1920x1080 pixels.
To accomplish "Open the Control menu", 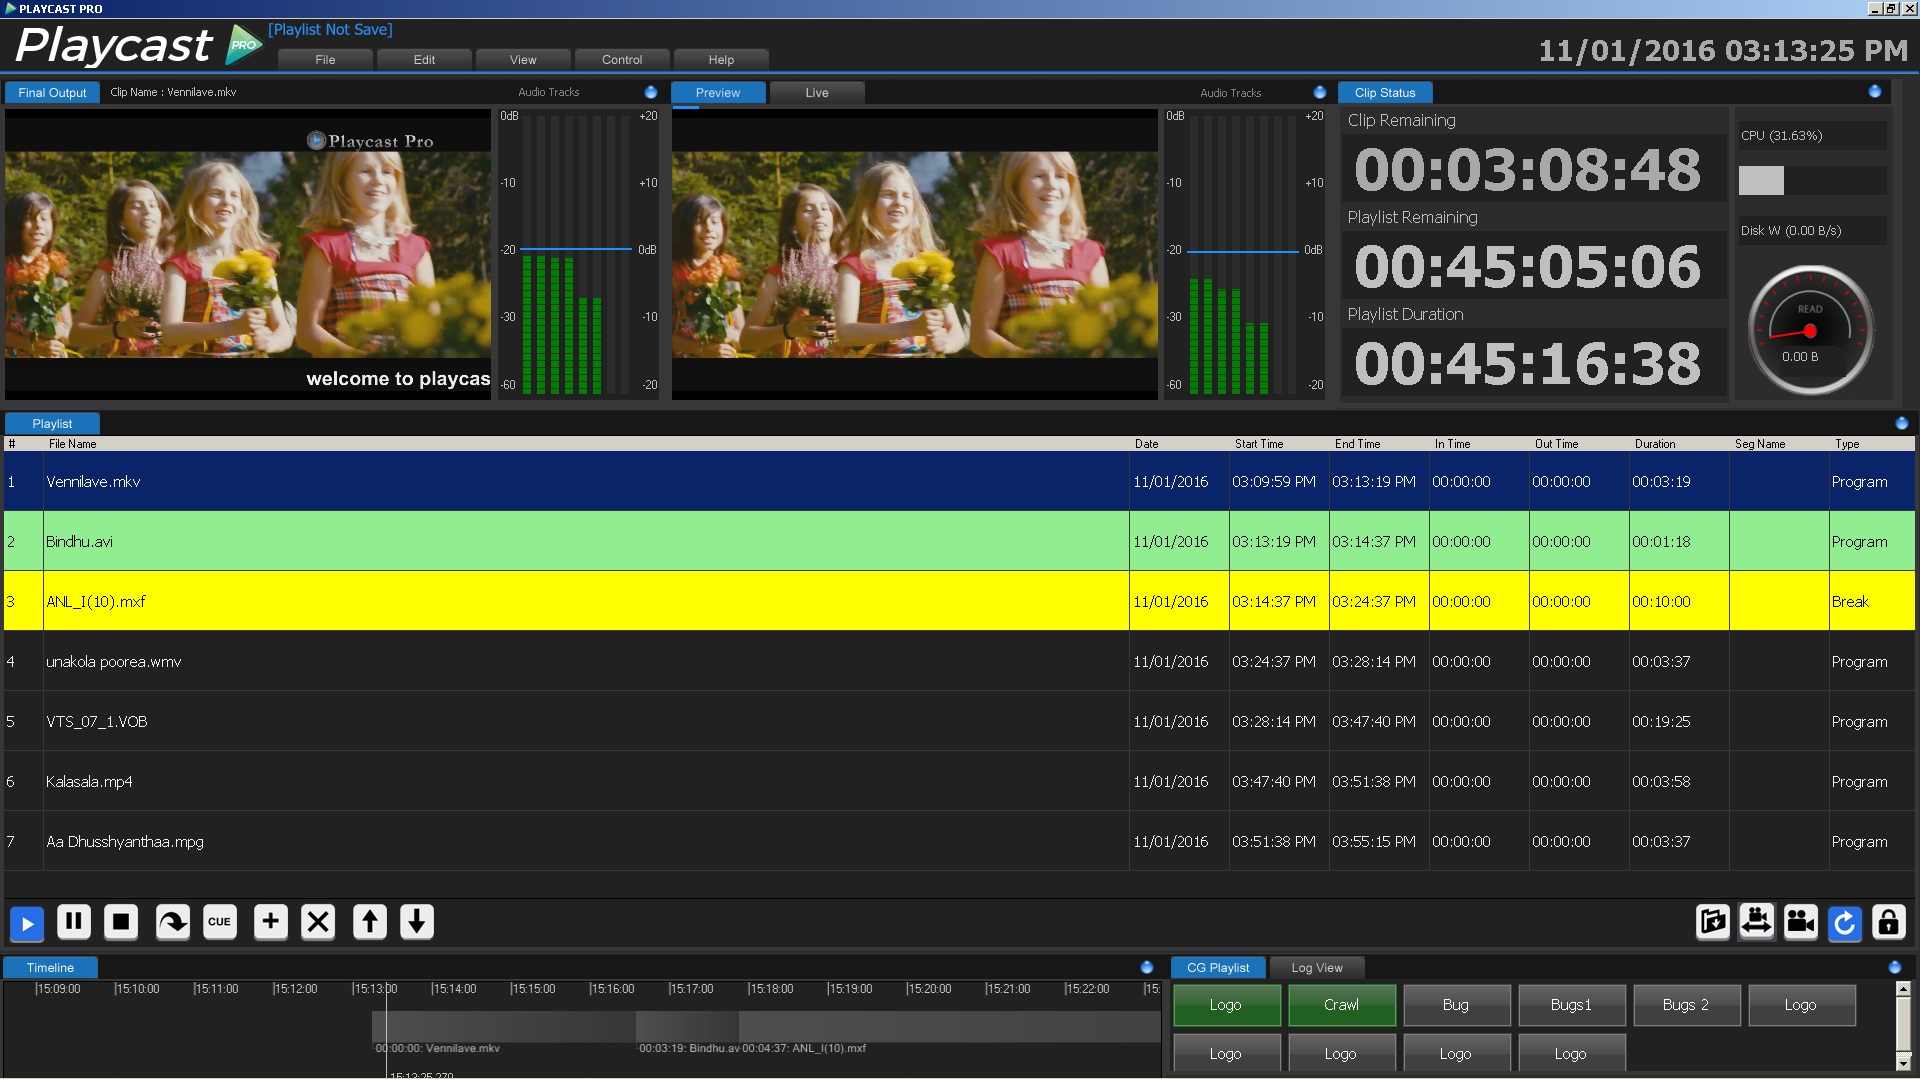I will 622,60.
